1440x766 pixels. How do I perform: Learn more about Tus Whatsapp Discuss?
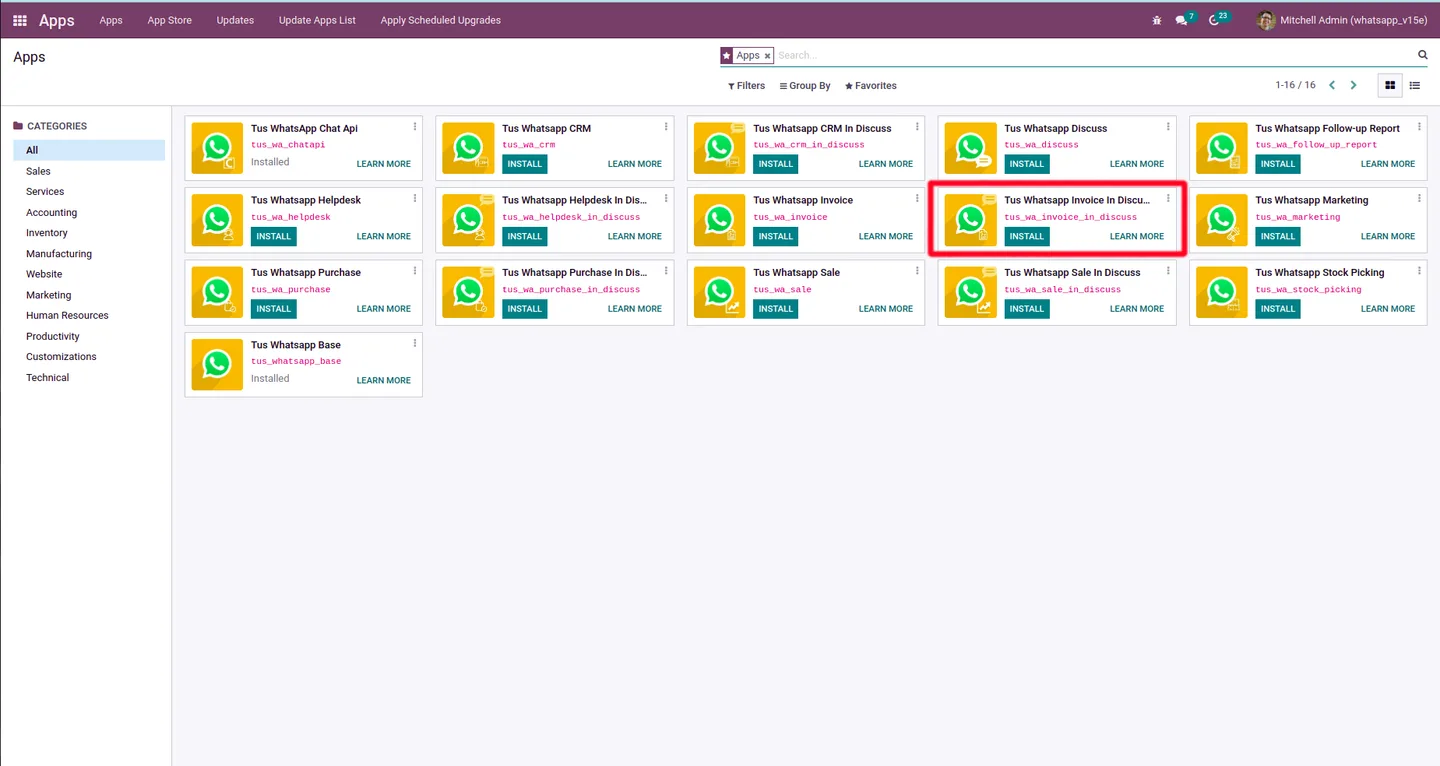pyautogui.click(x=1137, y=164)
